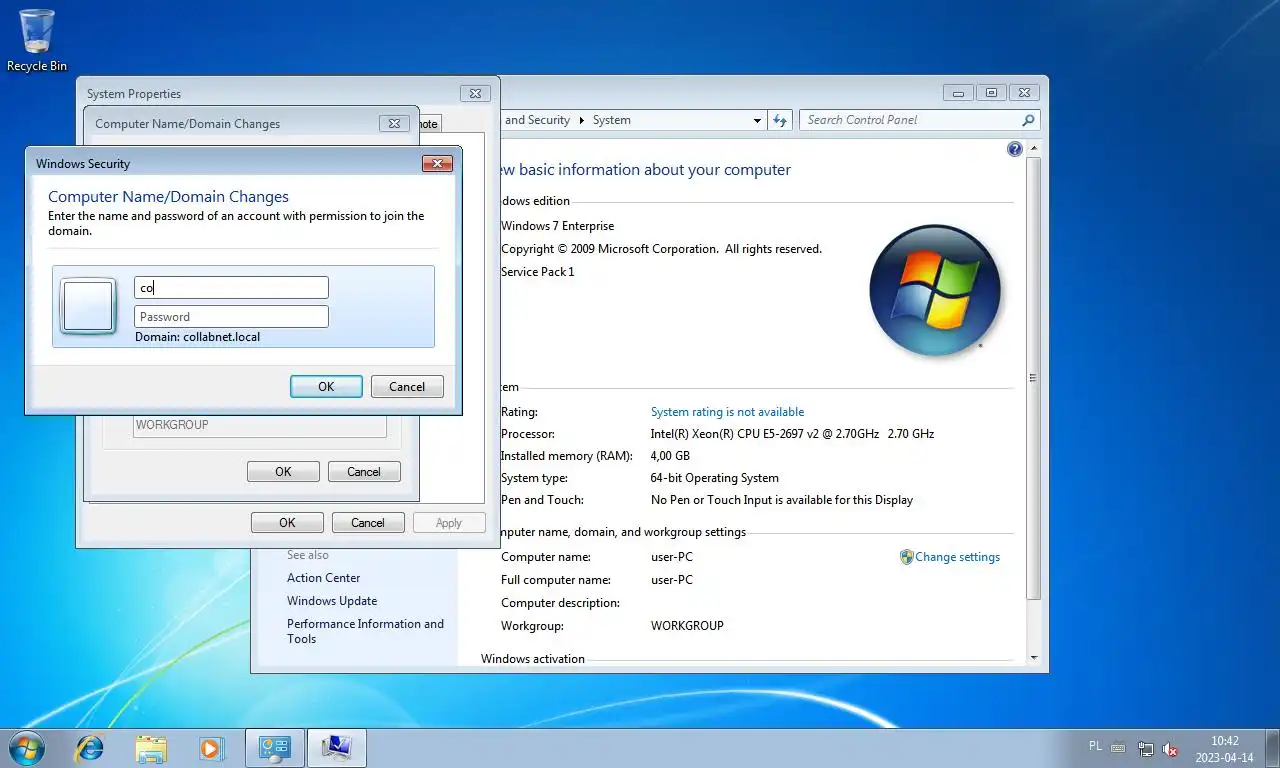Click the 'Service Pack 1' text

[x=538, y=272]
